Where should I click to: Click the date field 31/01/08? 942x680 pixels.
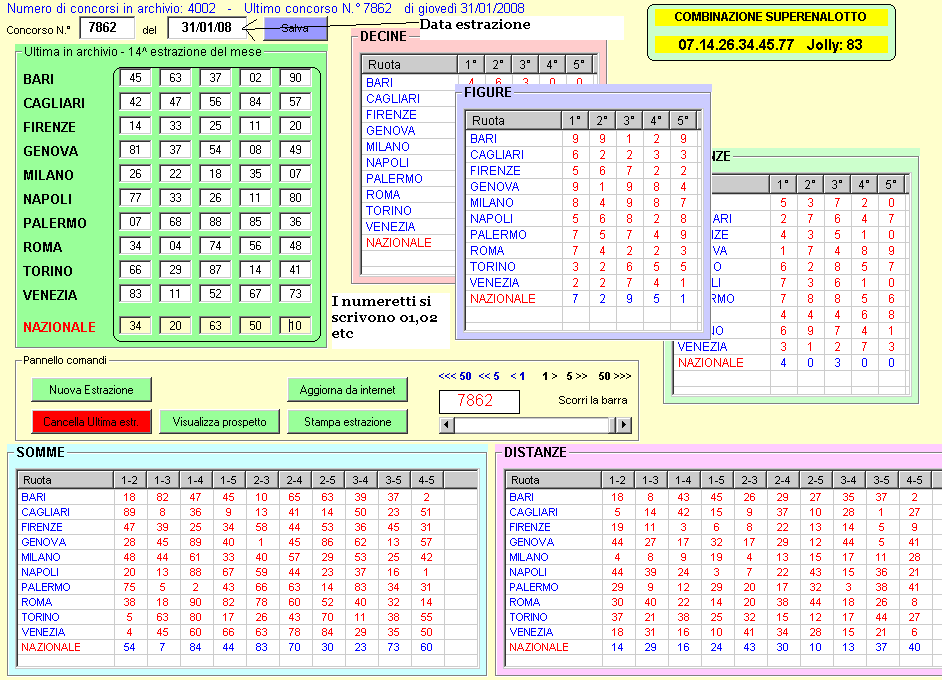click(x=206, y=28)
